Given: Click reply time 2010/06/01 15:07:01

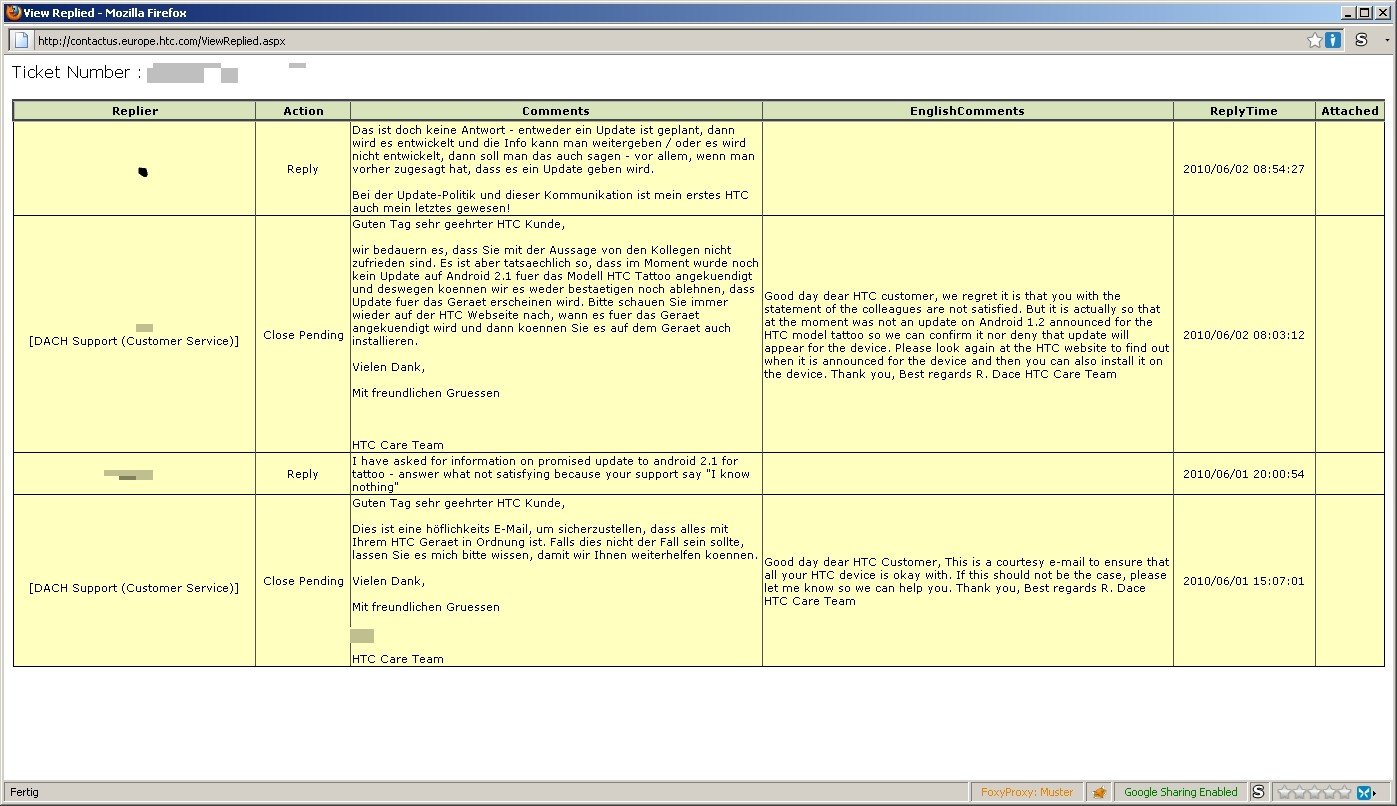Looking at the screenshot, I should 1243,581.
